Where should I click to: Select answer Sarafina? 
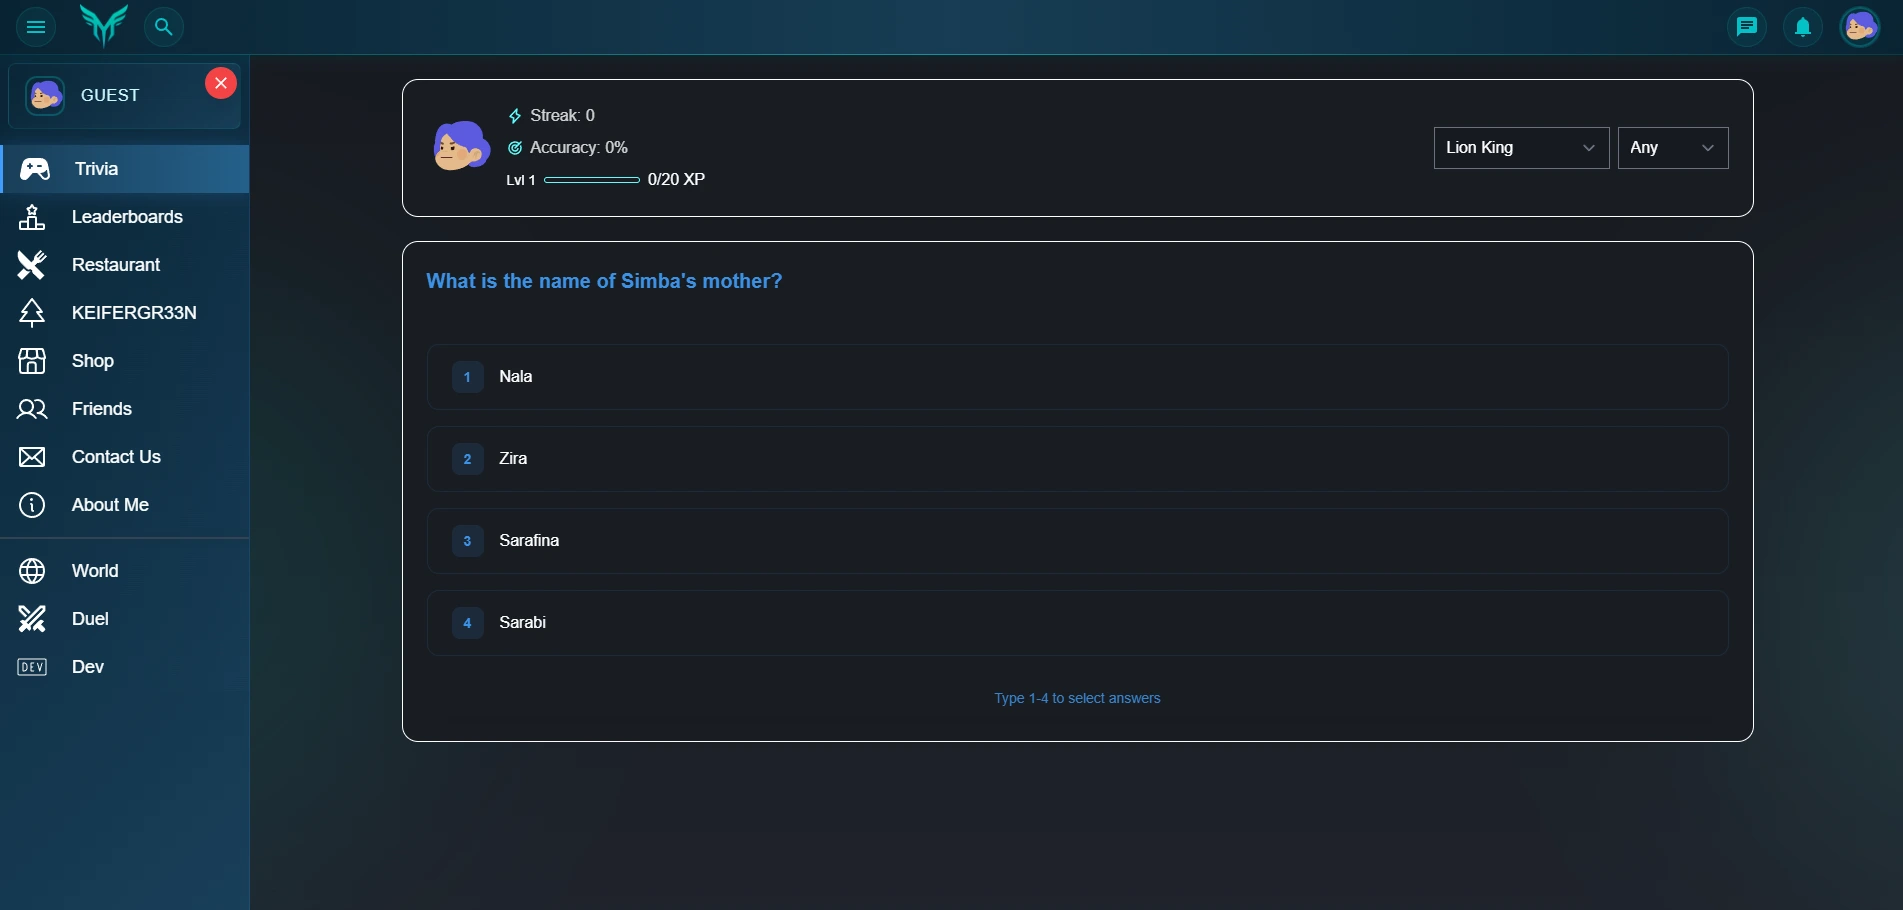pos(1077,541)
